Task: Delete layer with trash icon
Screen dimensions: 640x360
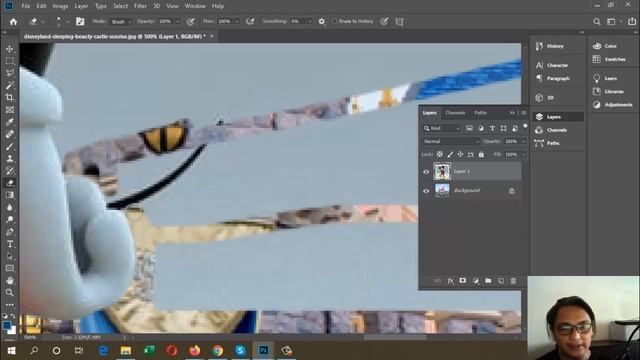Action: point(513,281)
